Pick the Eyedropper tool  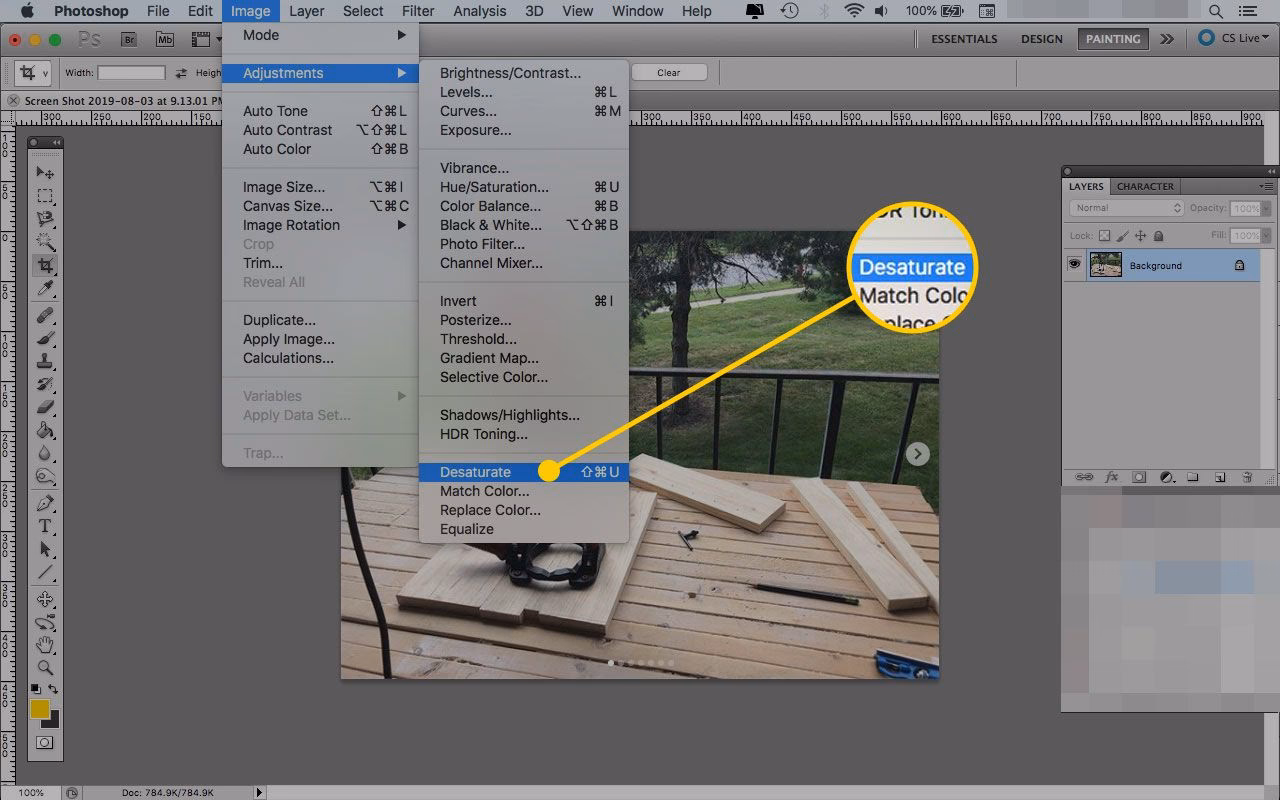46,289
